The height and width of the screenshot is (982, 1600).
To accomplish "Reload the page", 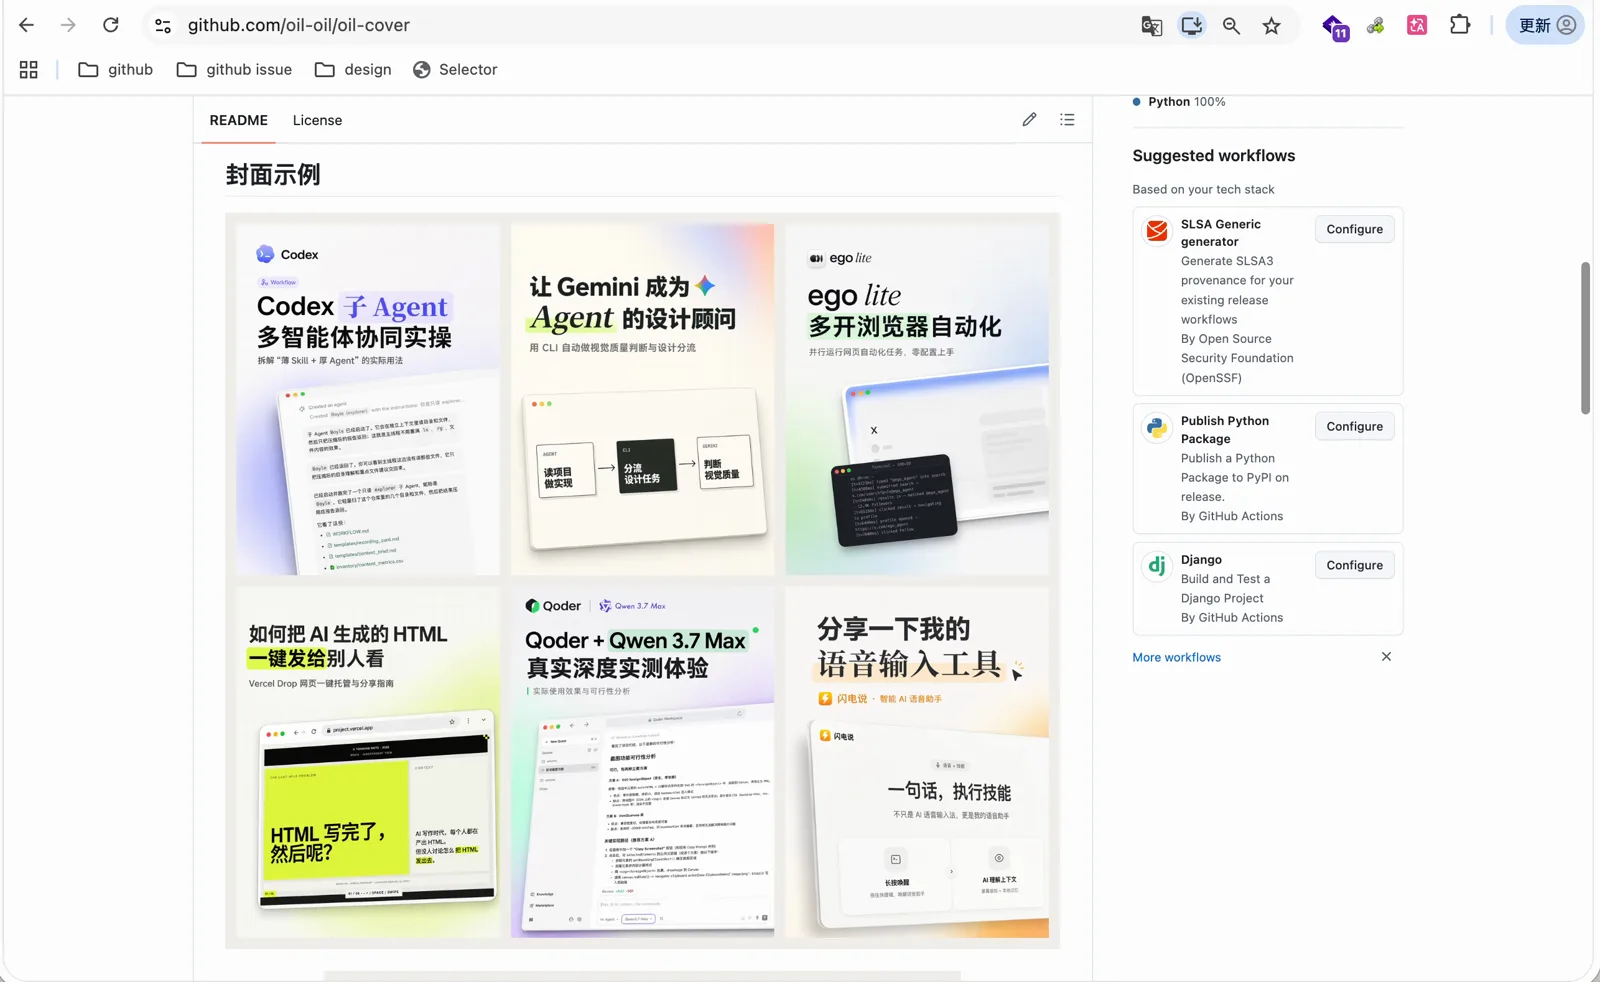I will [x=111, y=25].
